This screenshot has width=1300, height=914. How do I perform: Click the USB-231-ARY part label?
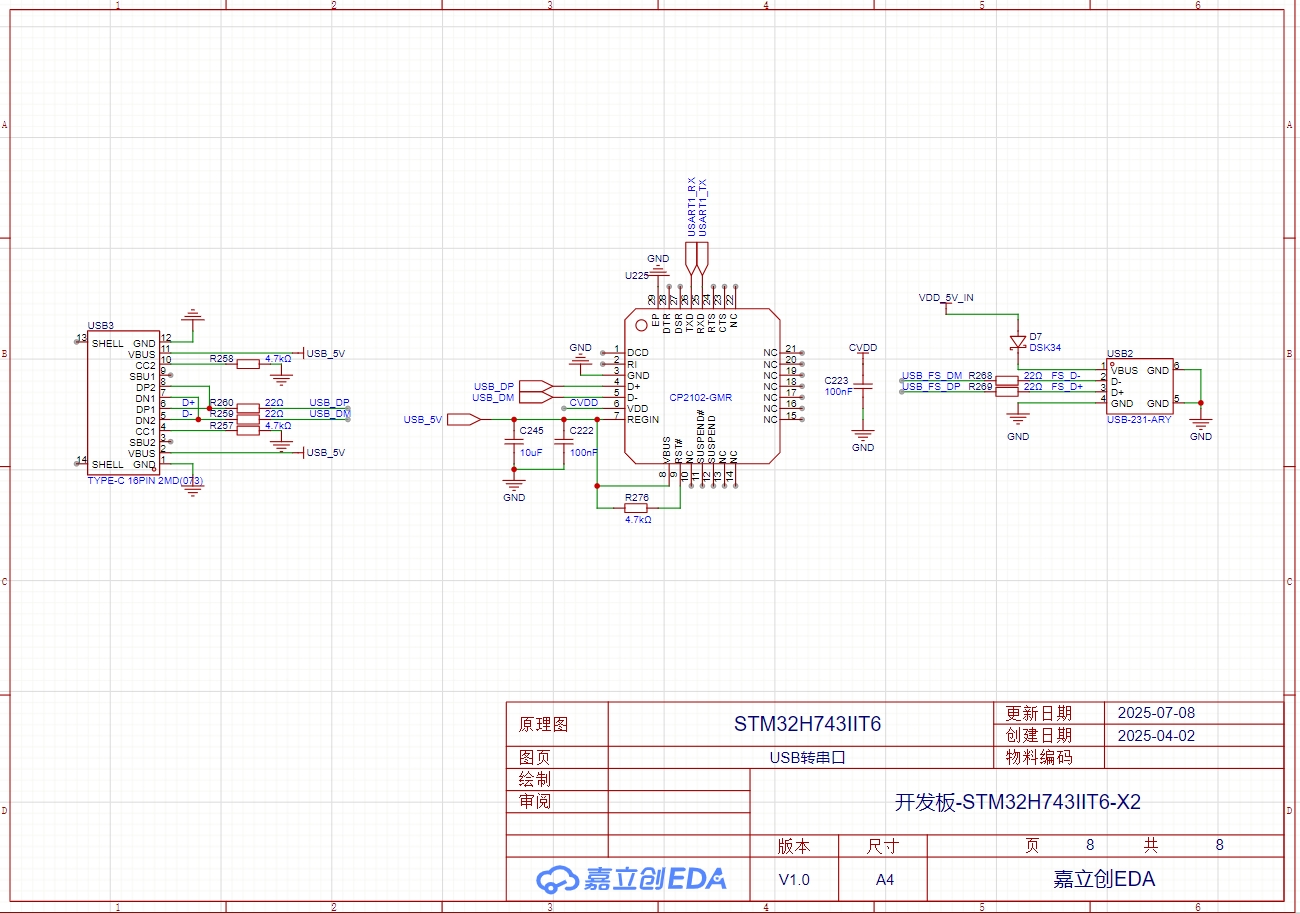[x=1139, y=420]
